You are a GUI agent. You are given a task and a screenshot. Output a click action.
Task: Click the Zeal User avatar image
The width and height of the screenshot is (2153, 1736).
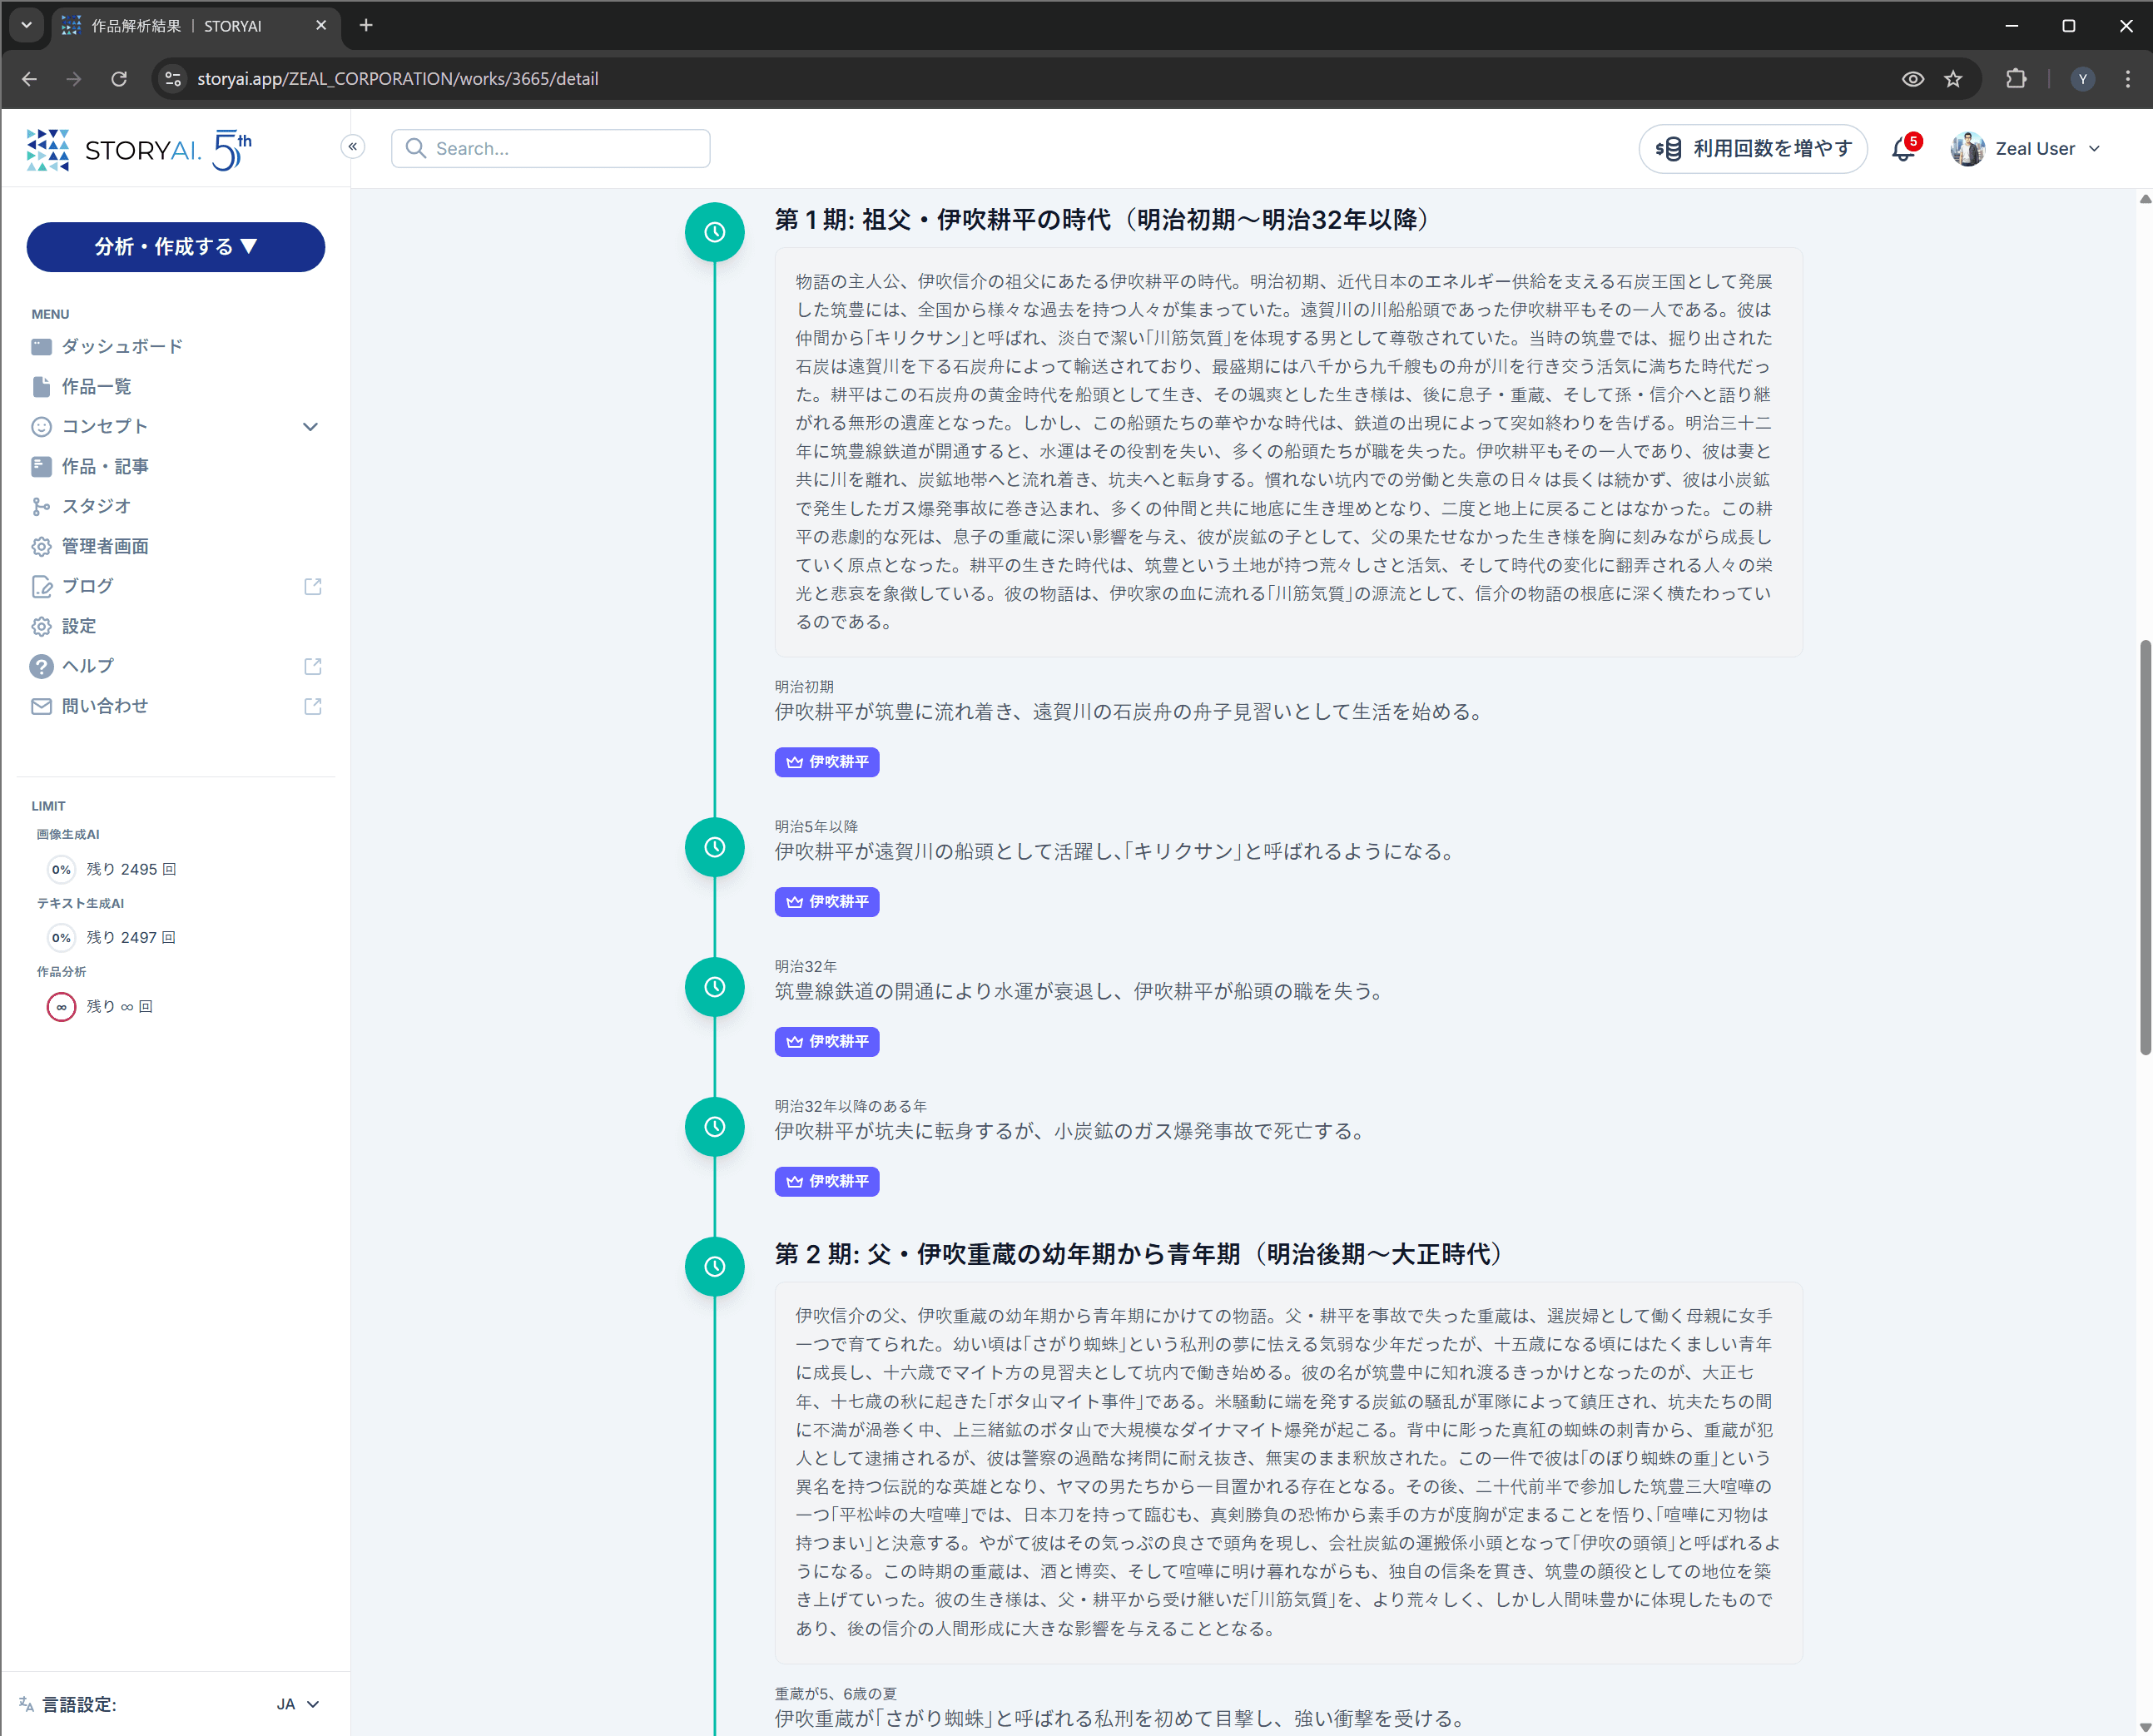pos(1967,148)
